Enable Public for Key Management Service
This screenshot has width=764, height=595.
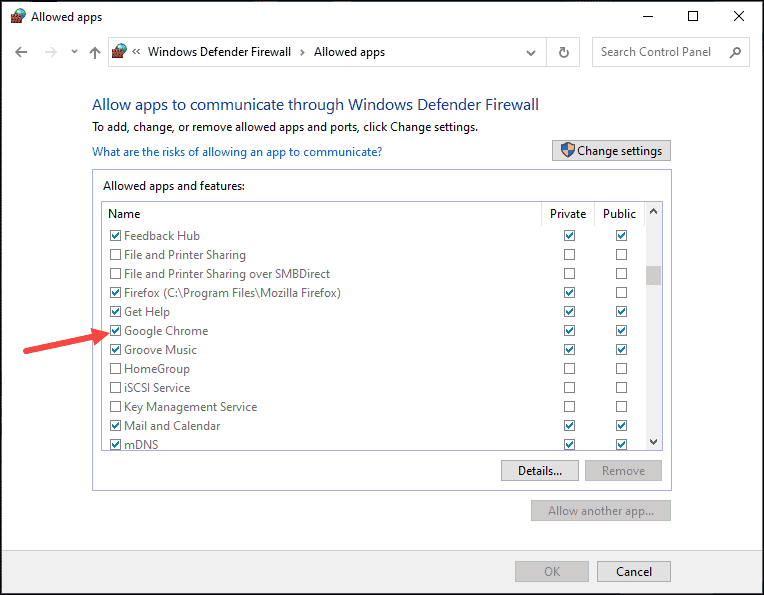621,407
